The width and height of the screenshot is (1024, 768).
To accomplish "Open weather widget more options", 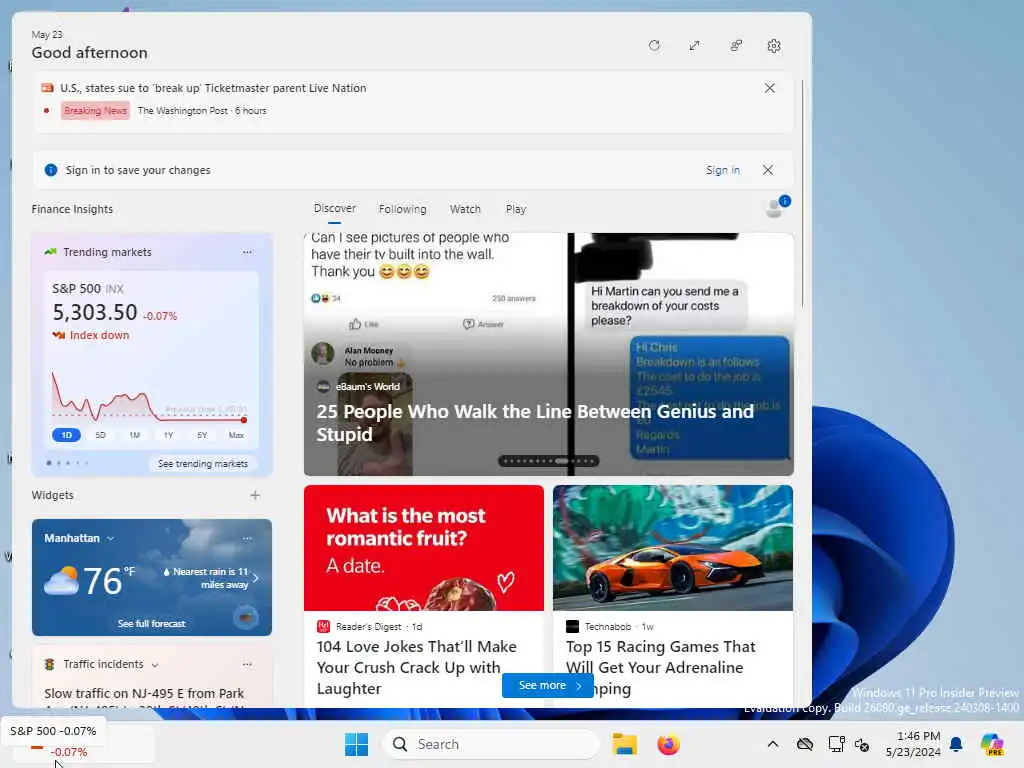I will click(247, 538).
